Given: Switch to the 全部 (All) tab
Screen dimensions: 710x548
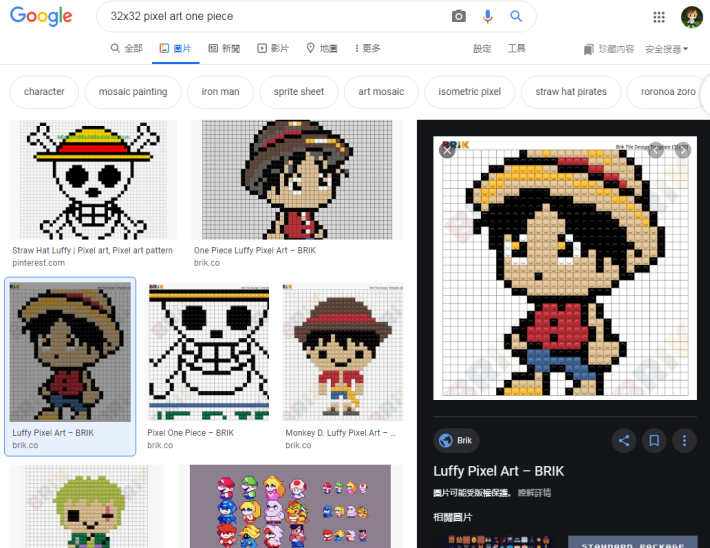Looking at the screenshot, I should (127, 48).
